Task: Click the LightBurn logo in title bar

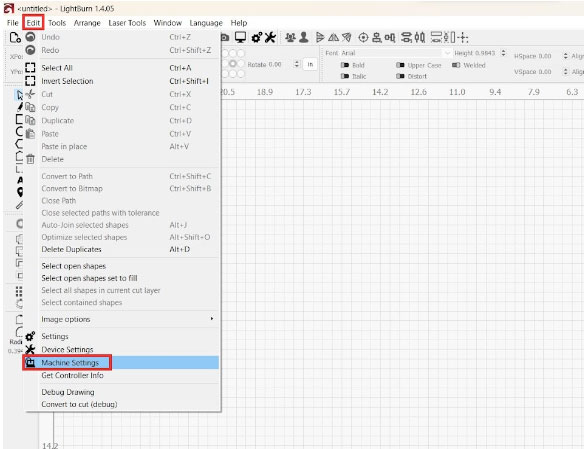Action: (x=9, y=8)
